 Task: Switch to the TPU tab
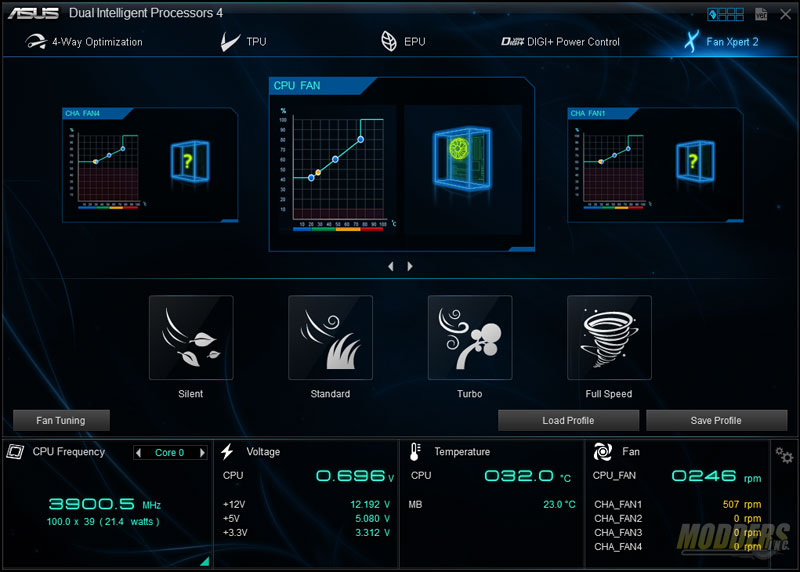tap(243, 42)
